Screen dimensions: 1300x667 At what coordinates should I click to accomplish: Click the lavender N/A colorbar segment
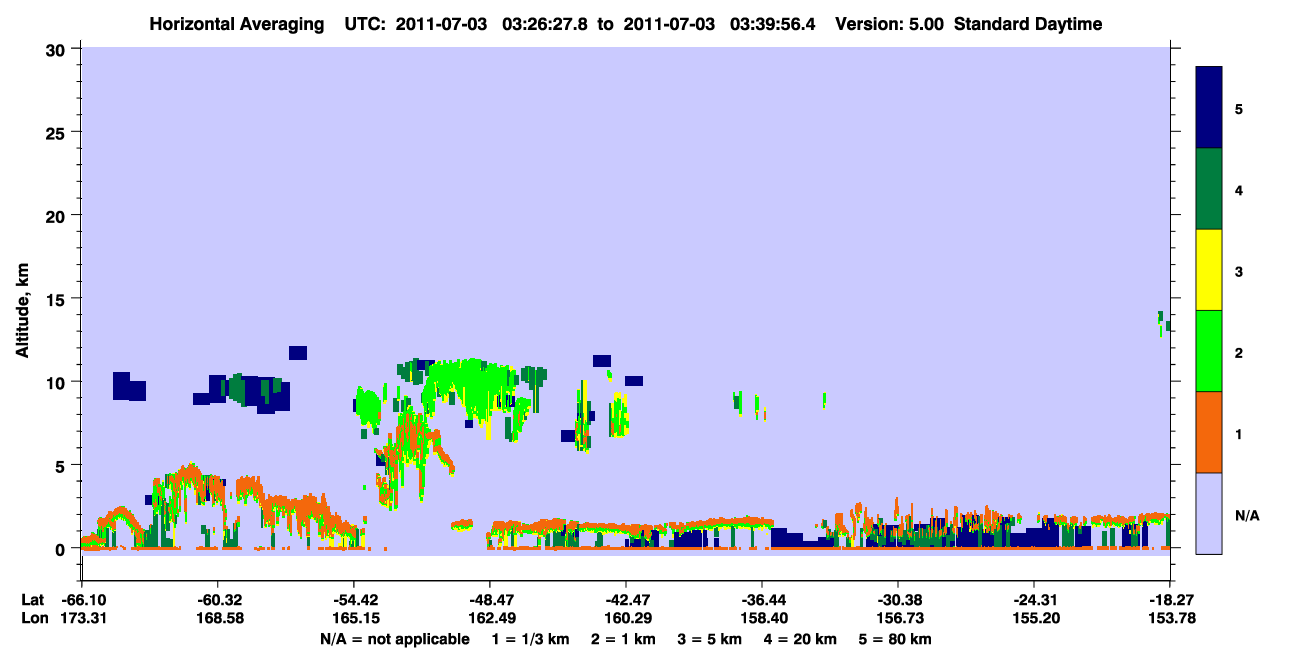point(1209,513)
